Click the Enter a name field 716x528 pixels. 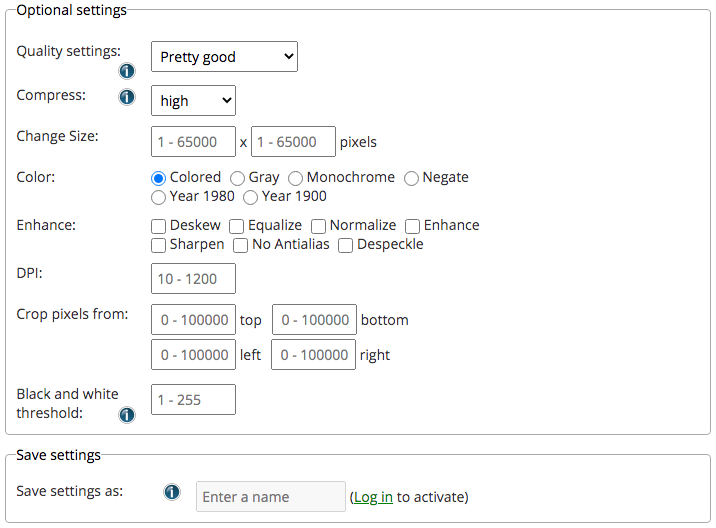click(271, 496)
